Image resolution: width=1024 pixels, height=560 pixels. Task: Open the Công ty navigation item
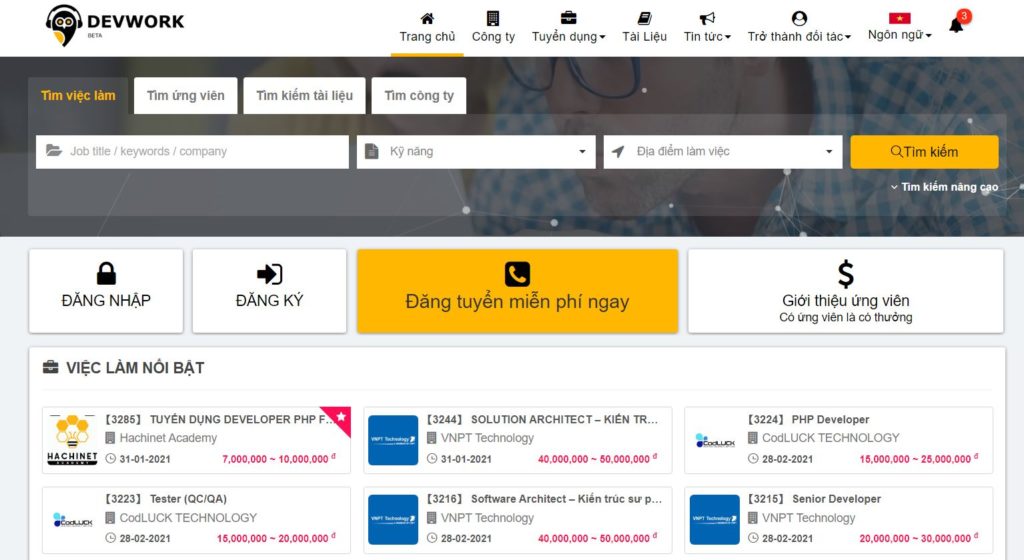coord(493,37)
